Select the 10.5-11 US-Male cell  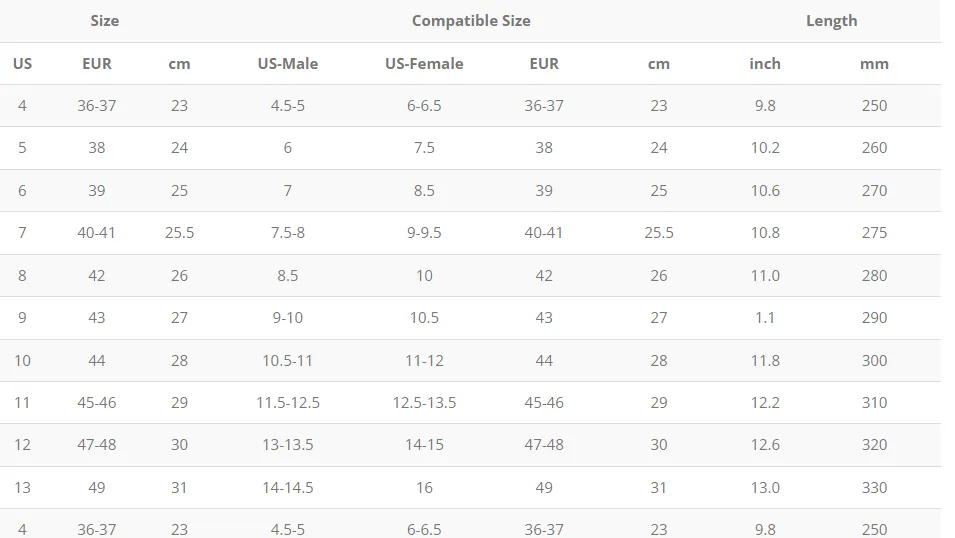pyautogui.click(x=287, y=360)
